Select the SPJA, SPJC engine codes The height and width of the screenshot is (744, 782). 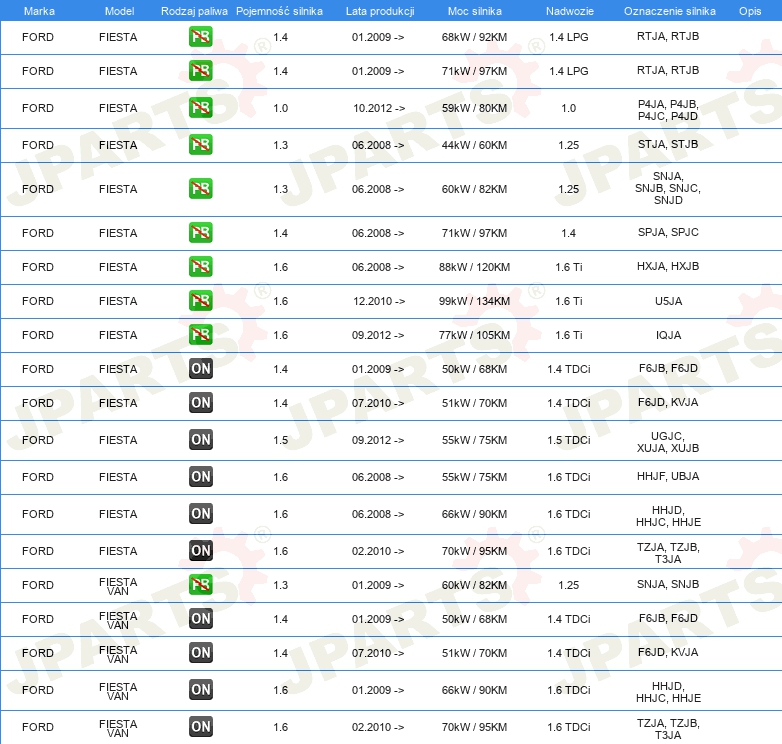668,232
